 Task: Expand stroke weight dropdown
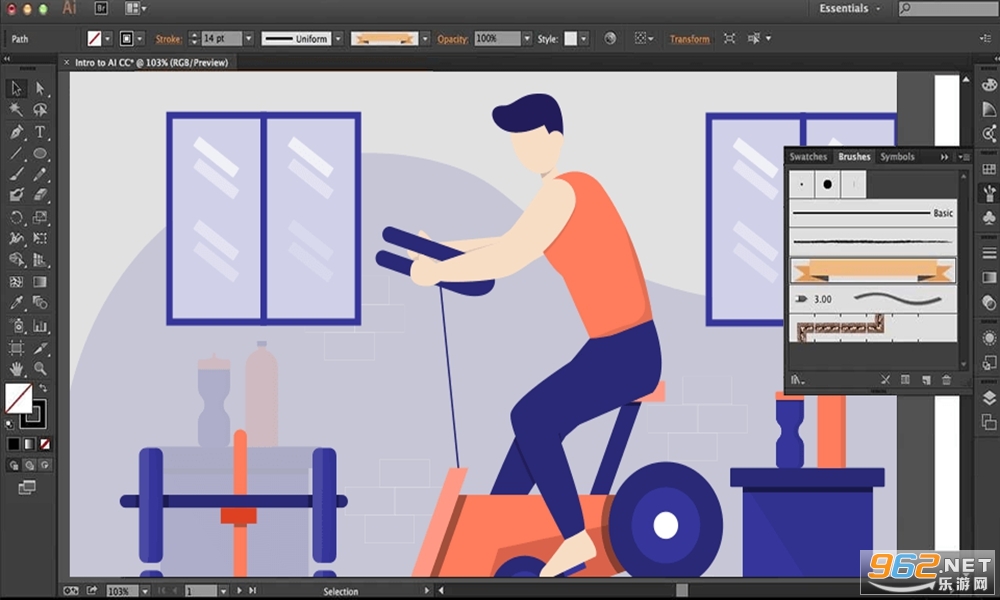(x=249, y=39)
